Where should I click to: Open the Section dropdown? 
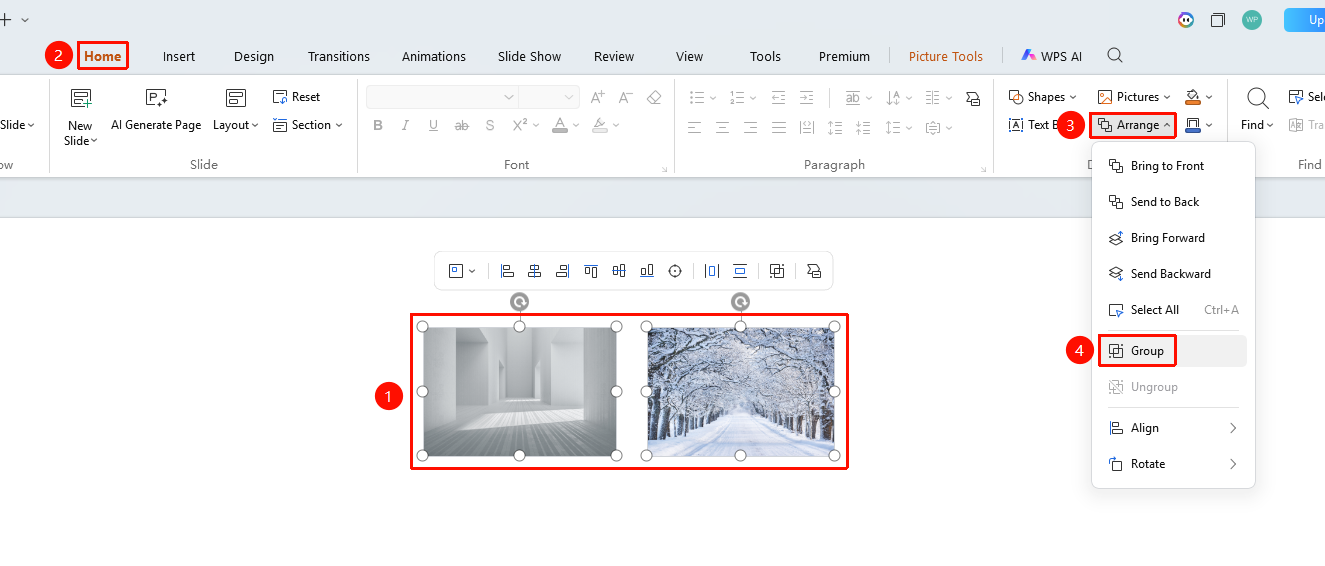point(307,125)
